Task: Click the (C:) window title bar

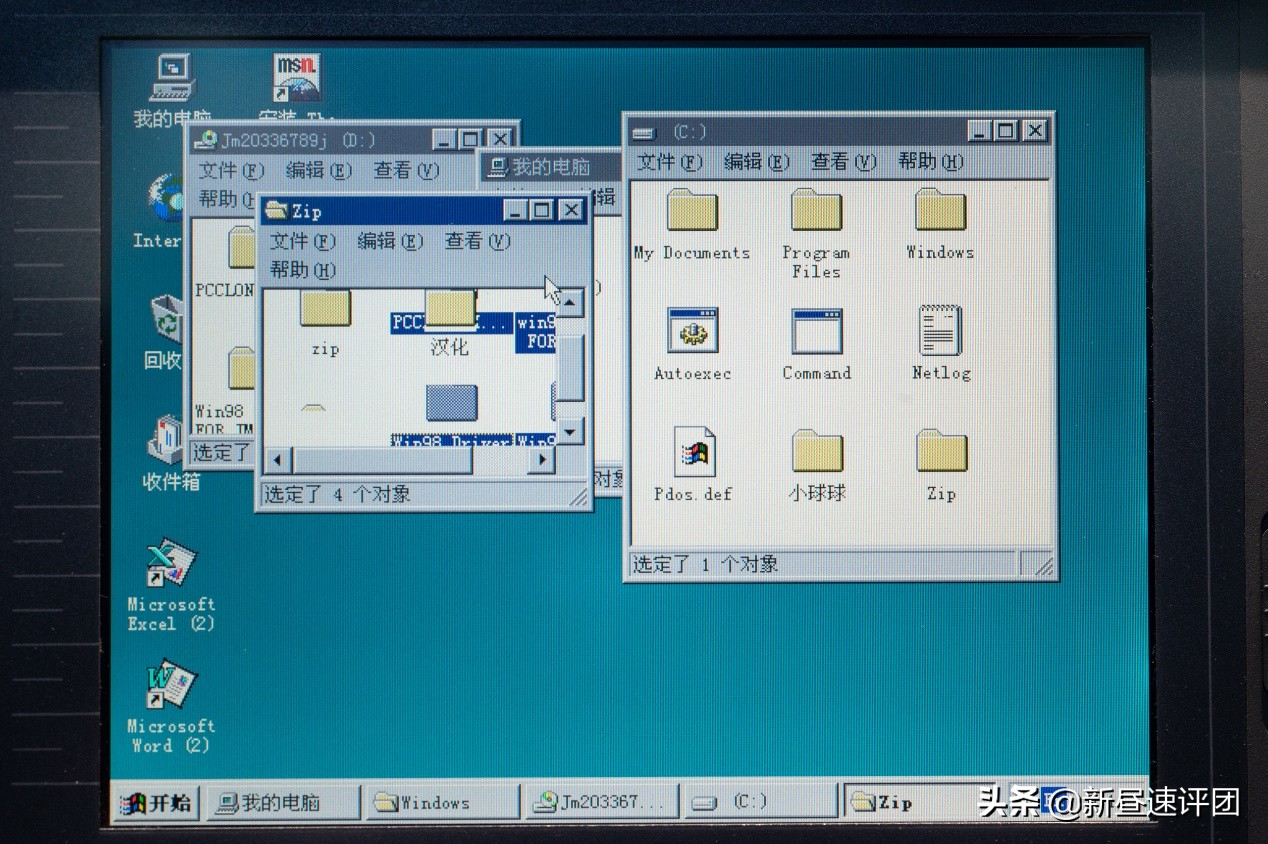Action: (x=838, y=131)
